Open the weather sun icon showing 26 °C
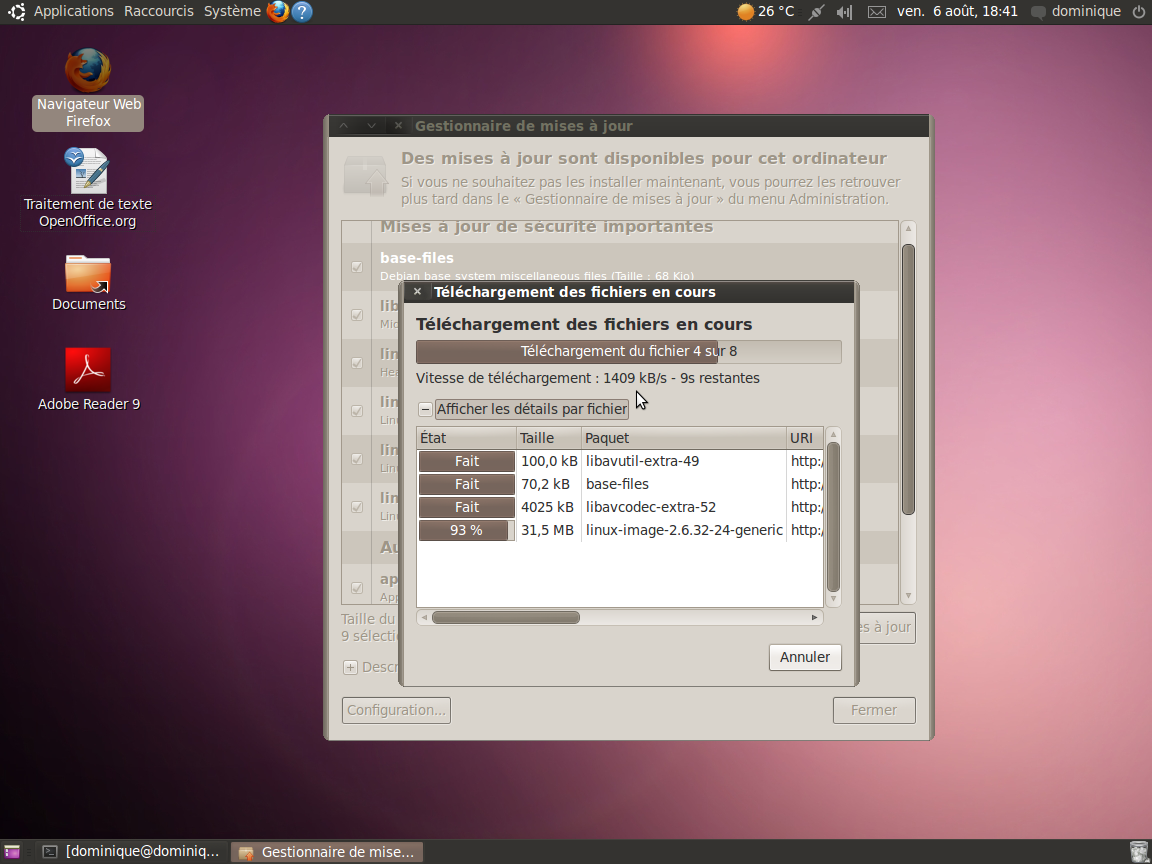This screenshot has height=864, width=1152. pos(746,11)
